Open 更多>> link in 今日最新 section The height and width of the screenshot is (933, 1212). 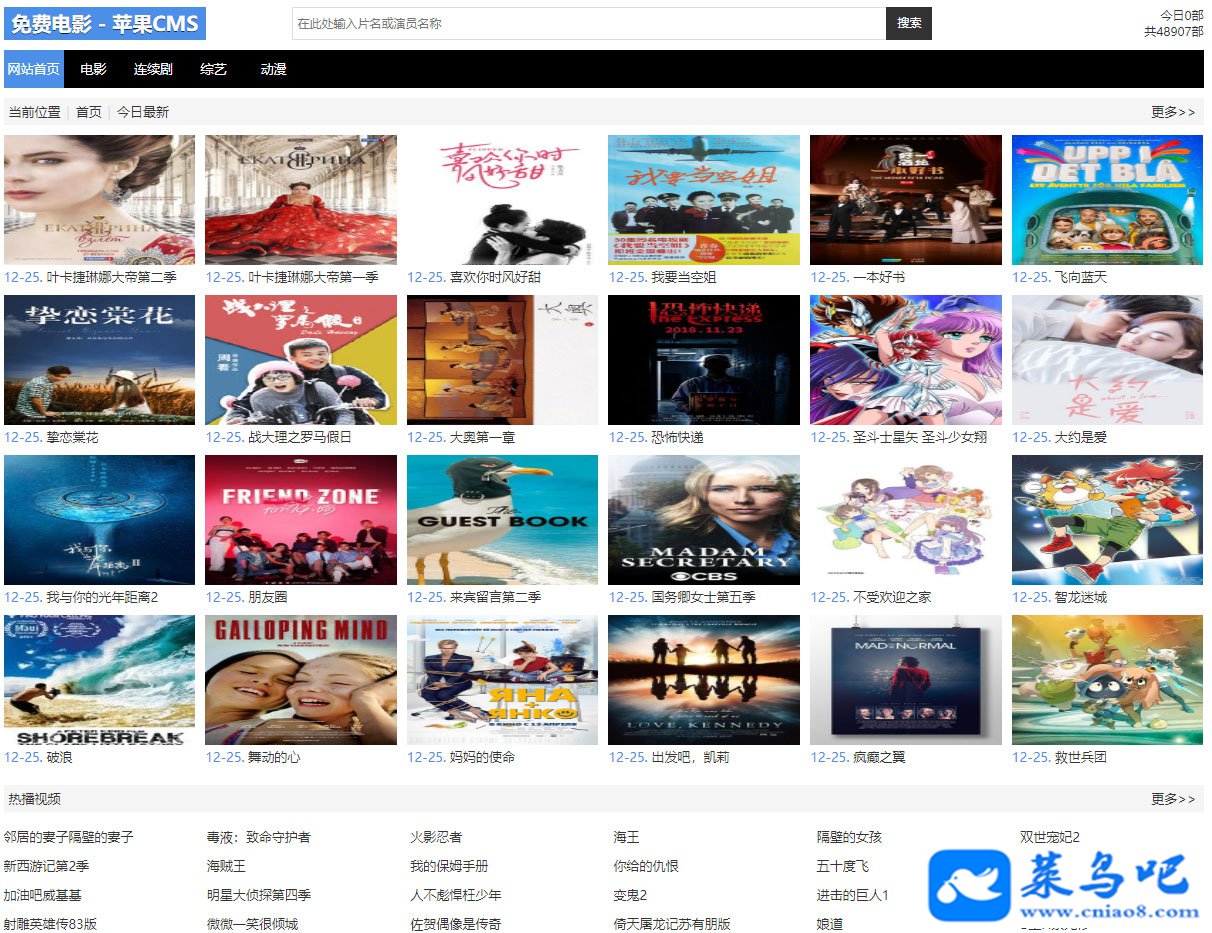coord(1173,112)
